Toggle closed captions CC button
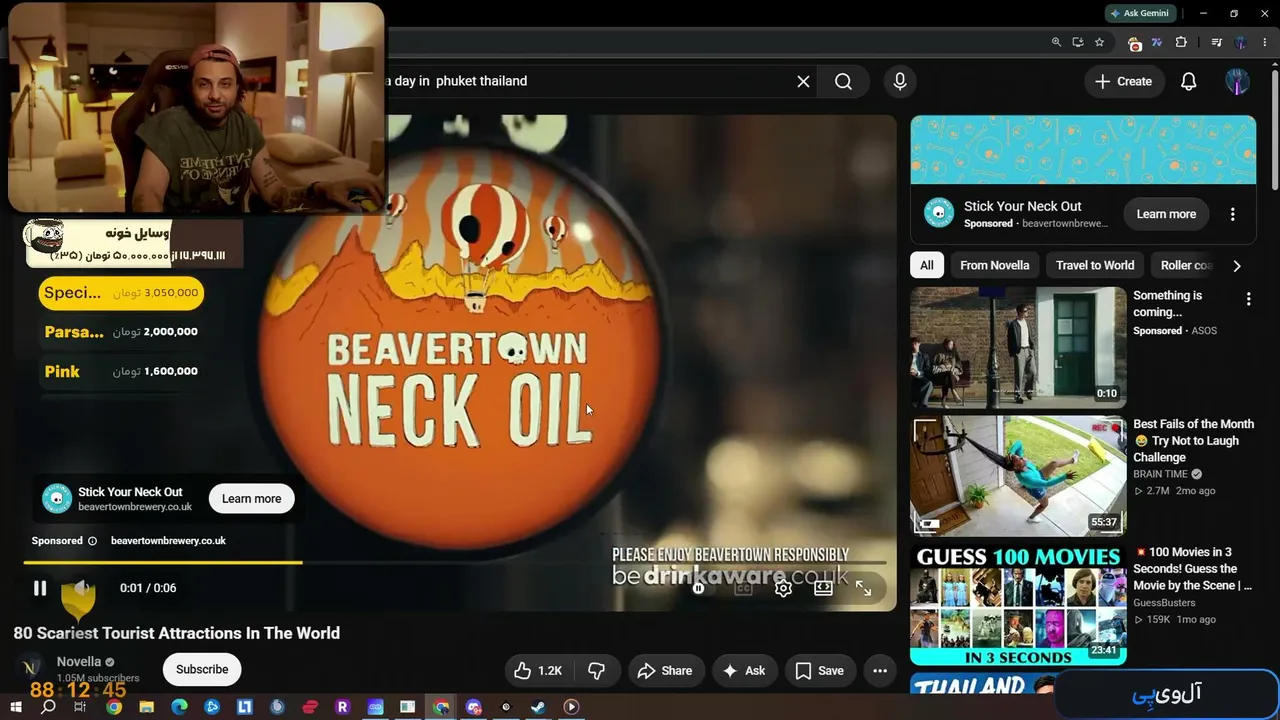This screenshot has height=720, width=1280. point(743,588)
